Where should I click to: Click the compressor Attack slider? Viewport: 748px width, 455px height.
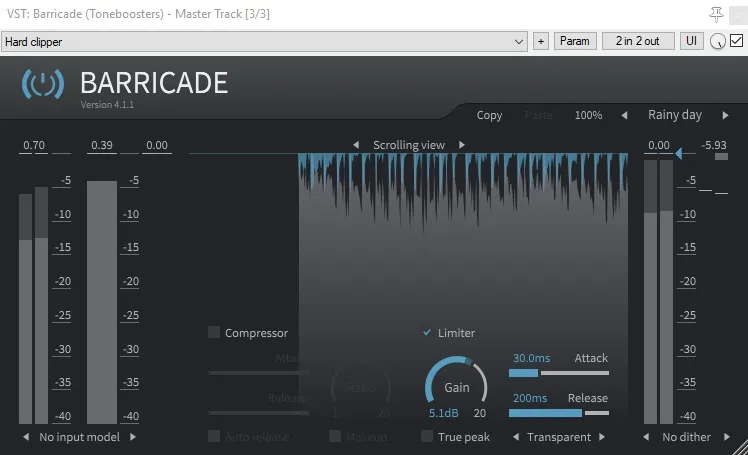pyautogui.click(x=258, y=373)
